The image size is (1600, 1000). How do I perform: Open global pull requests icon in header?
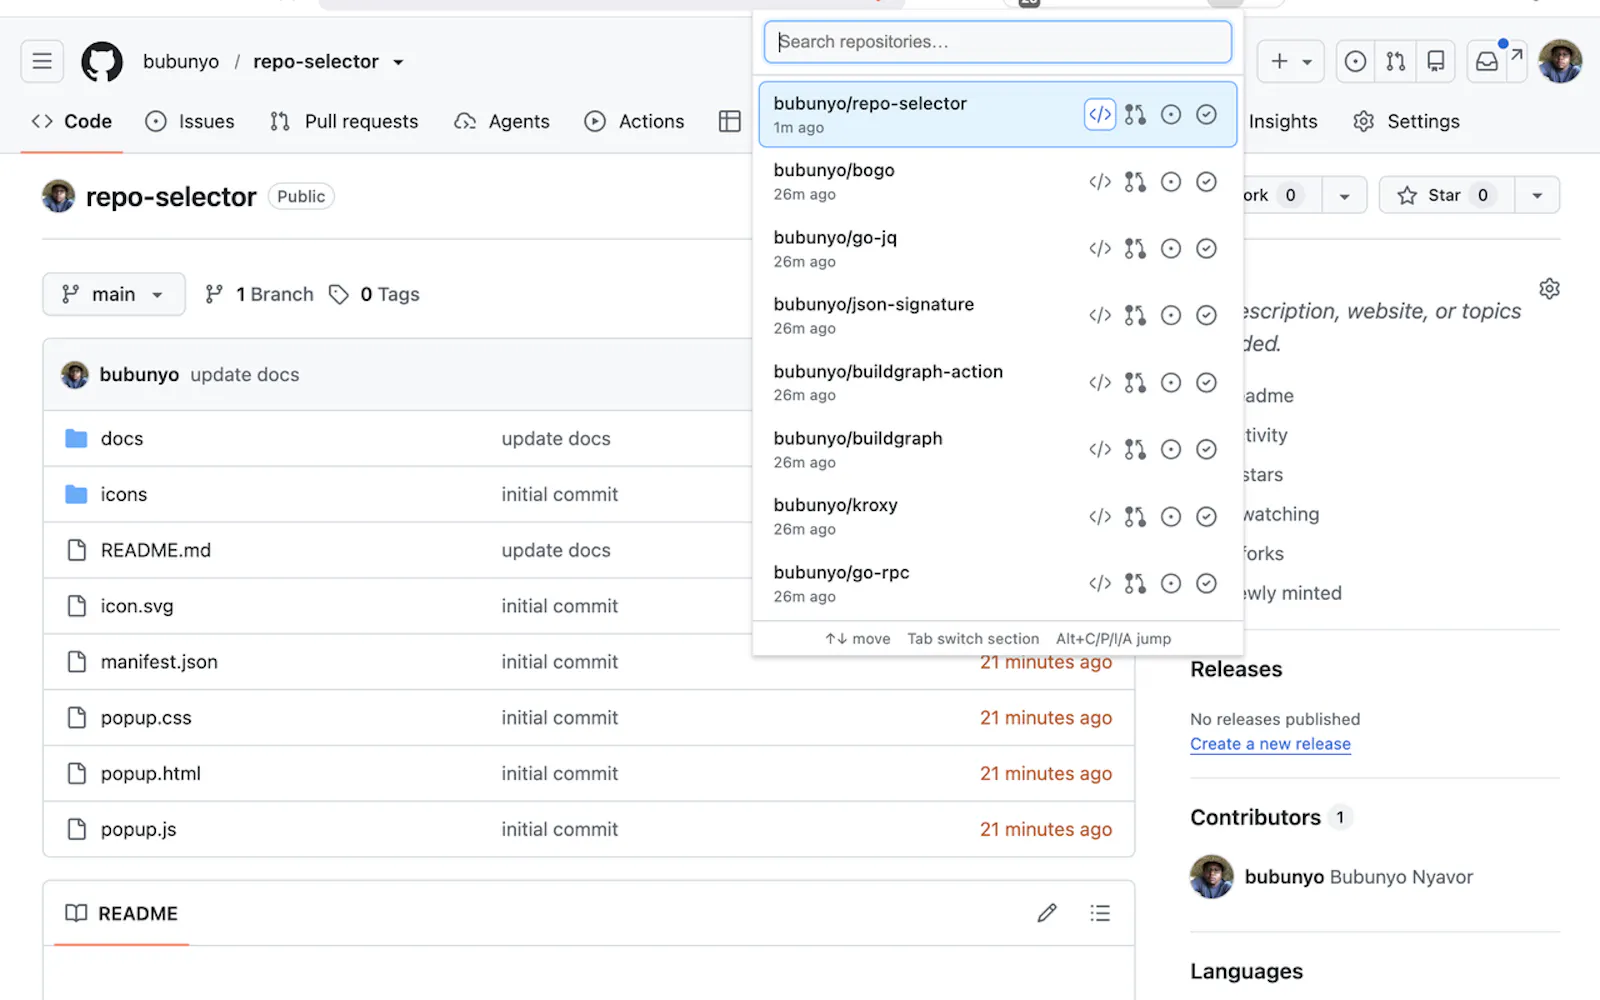pyautogui.click(x=1396, y=61)
